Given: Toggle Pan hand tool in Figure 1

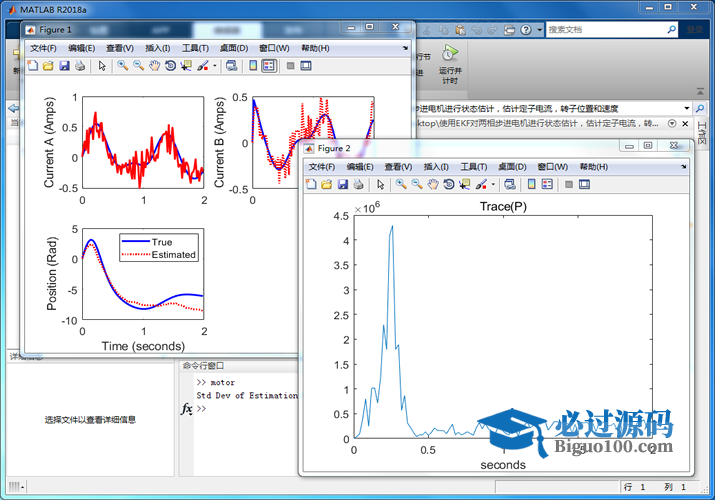Looking at the screenshot, I should pos(155,66).
